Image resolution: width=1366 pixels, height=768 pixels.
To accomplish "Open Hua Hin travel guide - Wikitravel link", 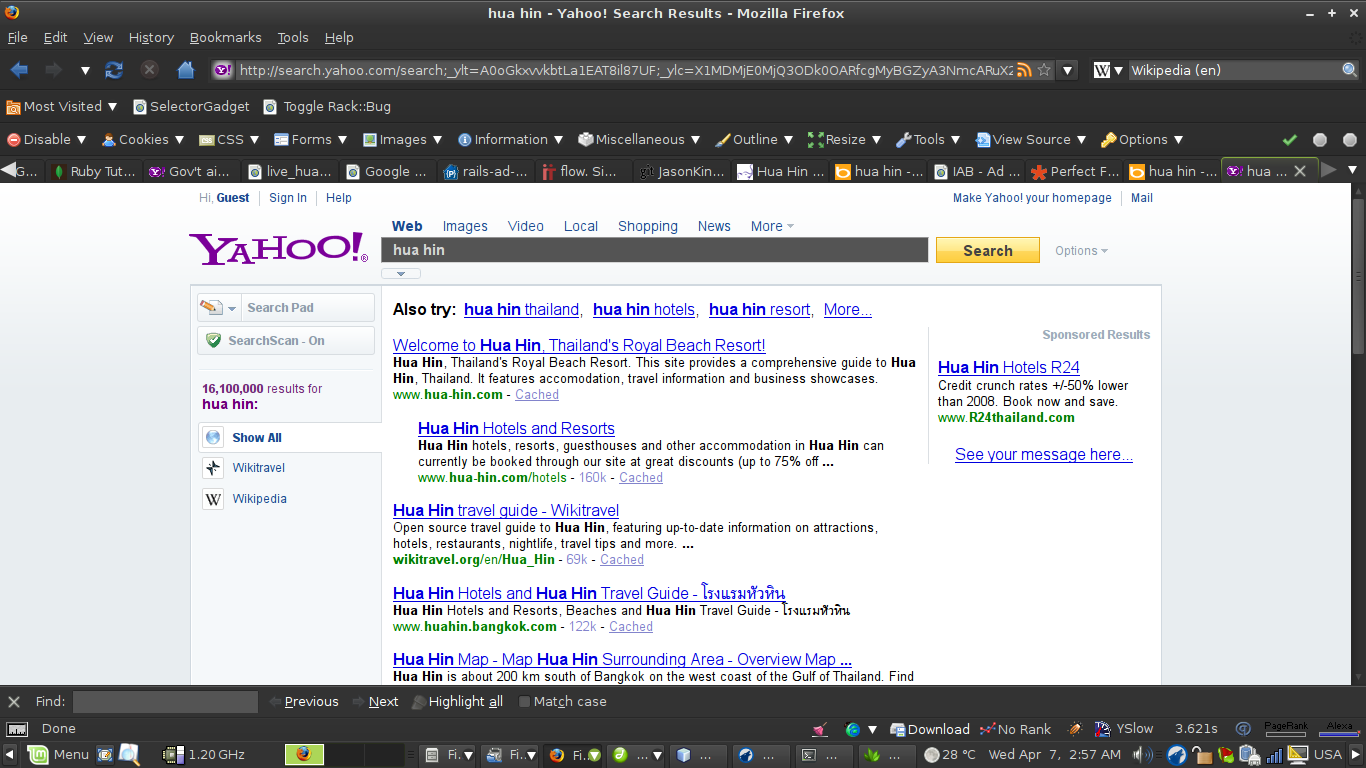I will tap(506, 510).
